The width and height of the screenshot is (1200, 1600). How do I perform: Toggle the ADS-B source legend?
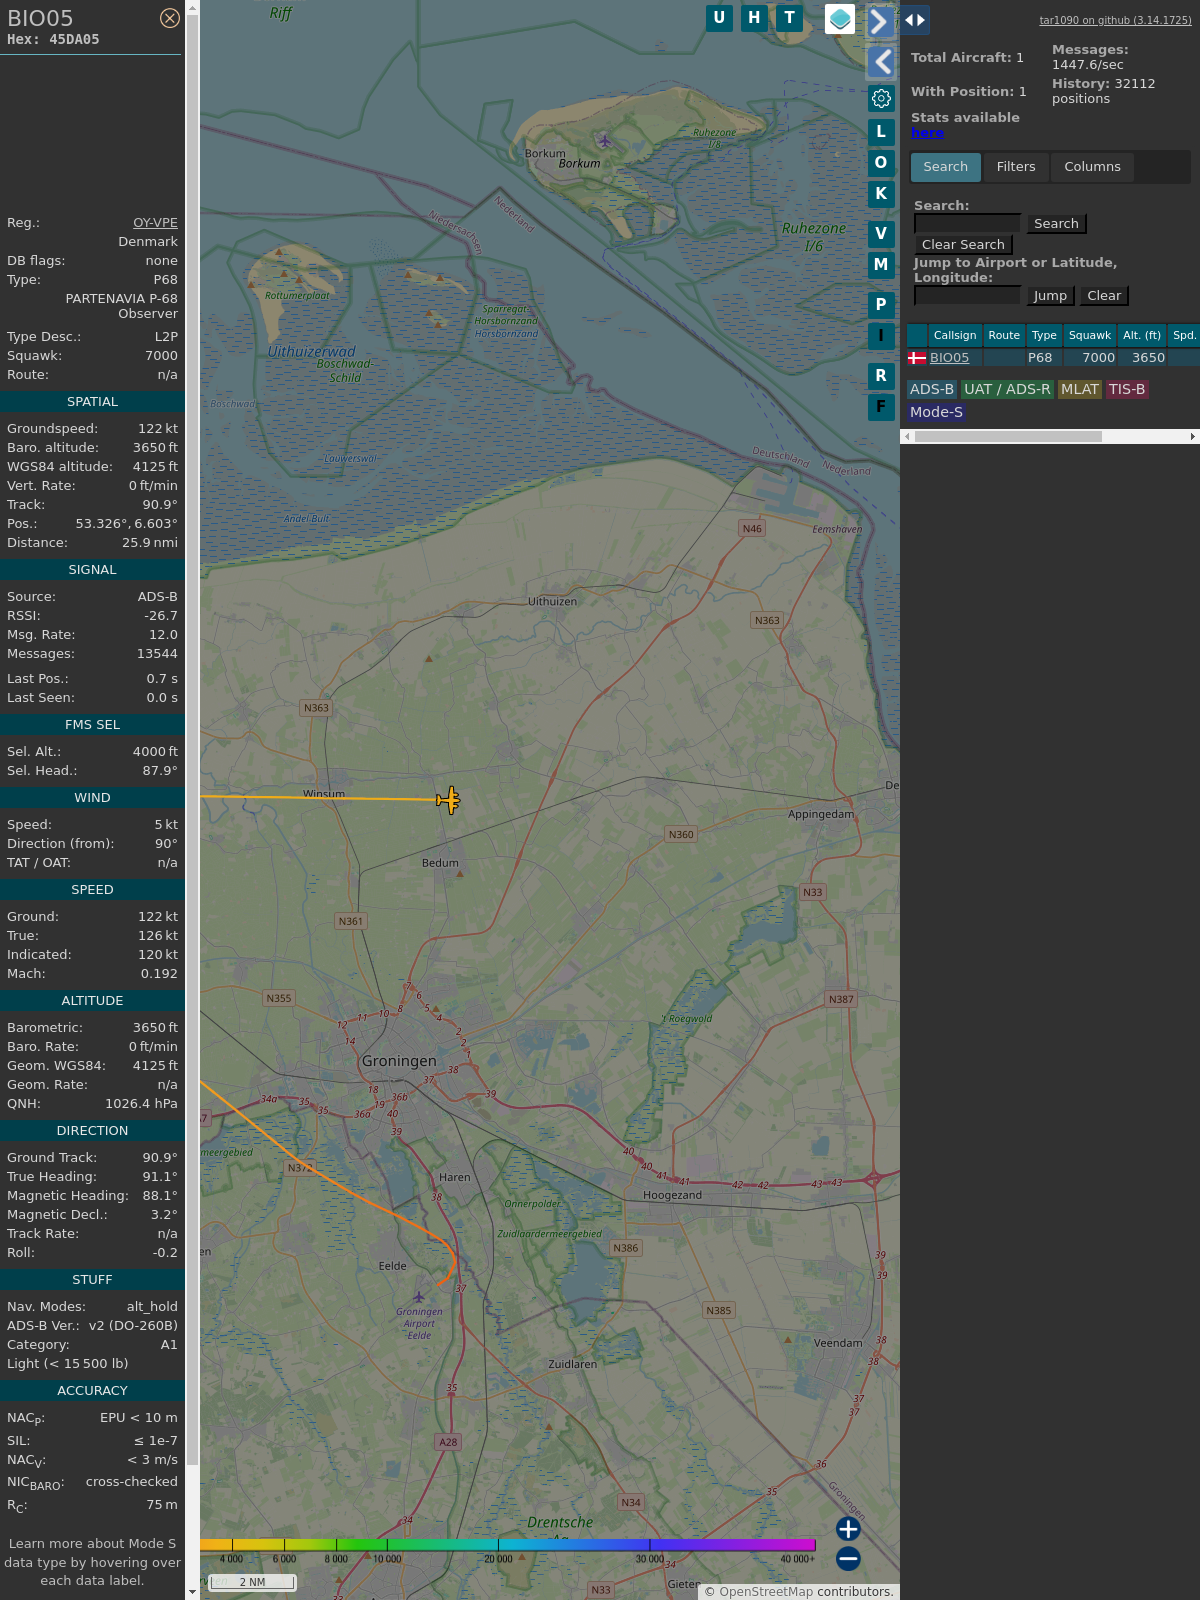(x=932, y=390)
